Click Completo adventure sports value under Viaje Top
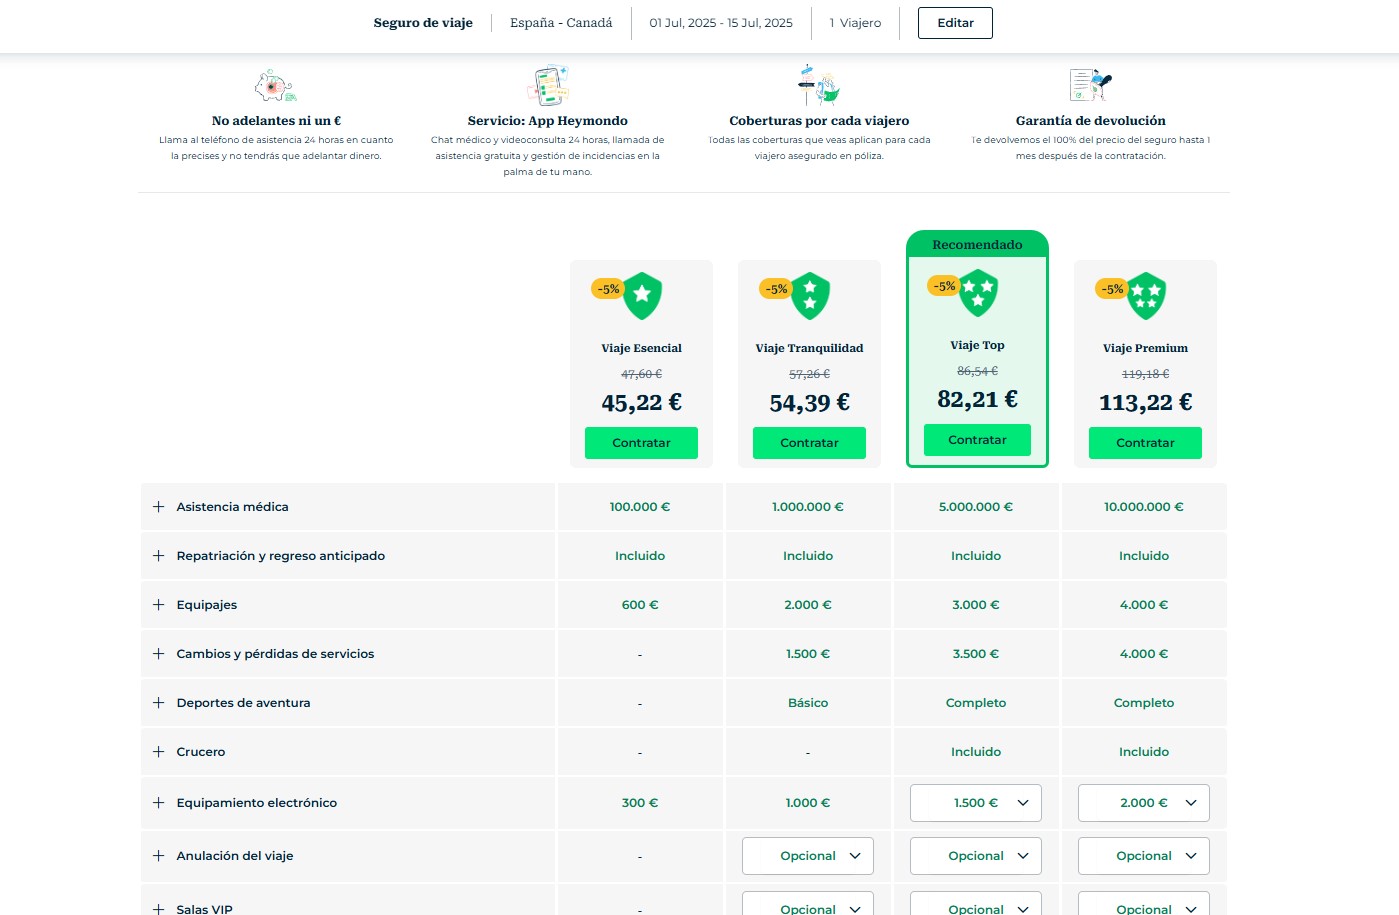The height and width of the screenshot is (915, 1399). click(x=976, y=703)
